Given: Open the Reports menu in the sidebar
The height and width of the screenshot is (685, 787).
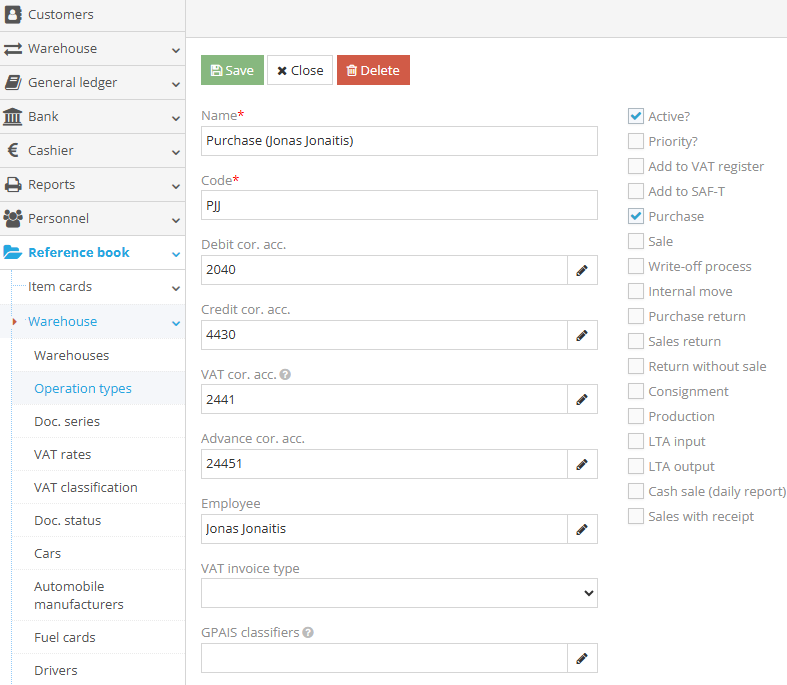Looking at the screenshot, I should [x=92, y=185].
